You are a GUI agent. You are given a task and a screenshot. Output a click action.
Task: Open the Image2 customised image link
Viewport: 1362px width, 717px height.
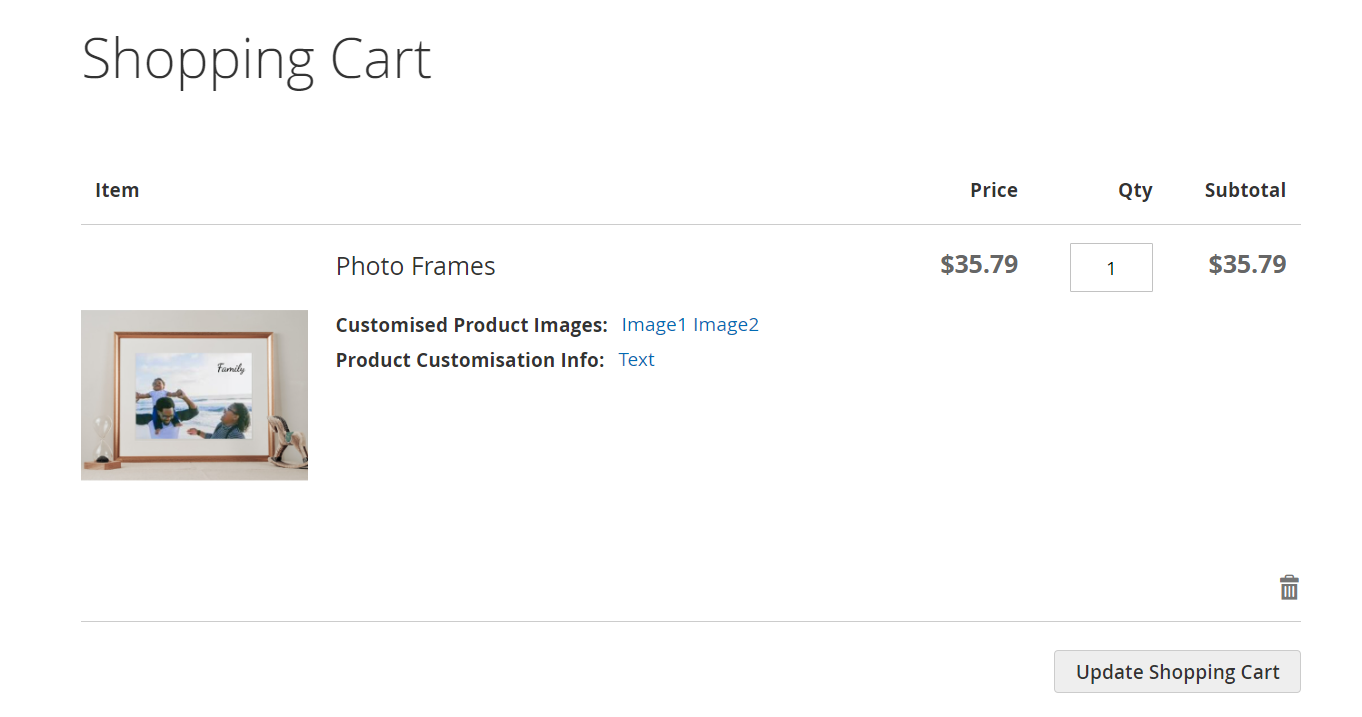(x=726, y=325)
